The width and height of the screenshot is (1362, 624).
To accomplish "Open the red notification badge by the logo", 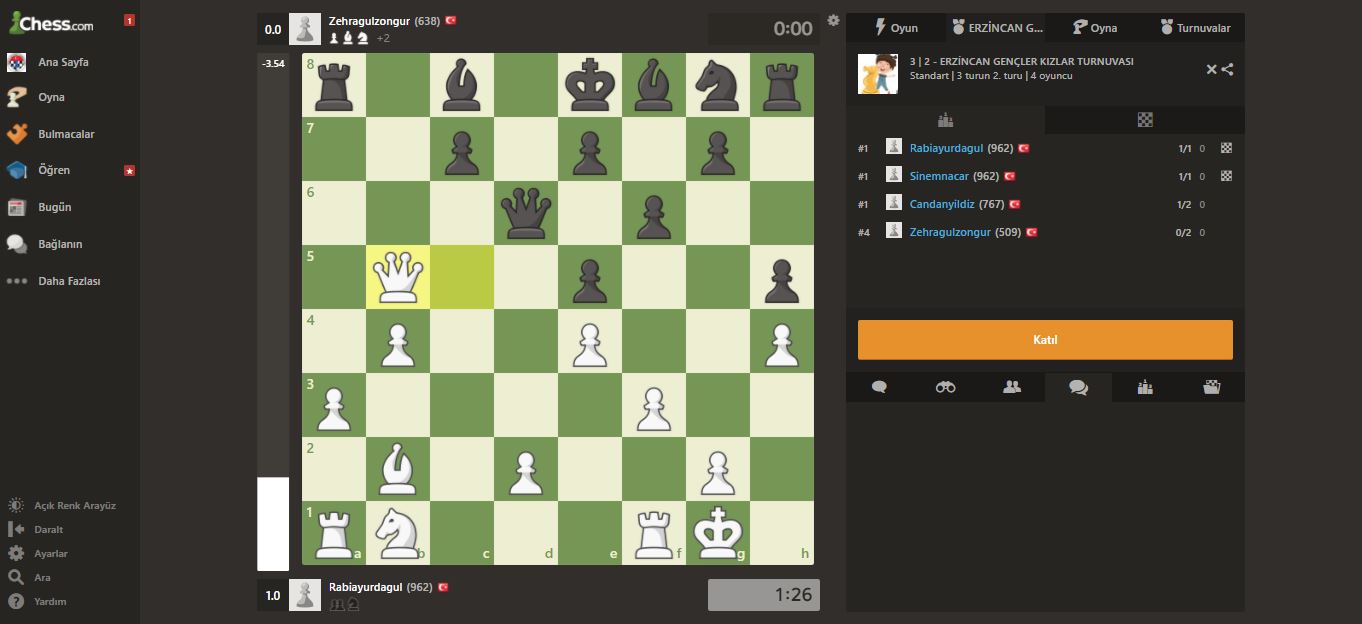I will pyautogui.click(x=129, y=21).
